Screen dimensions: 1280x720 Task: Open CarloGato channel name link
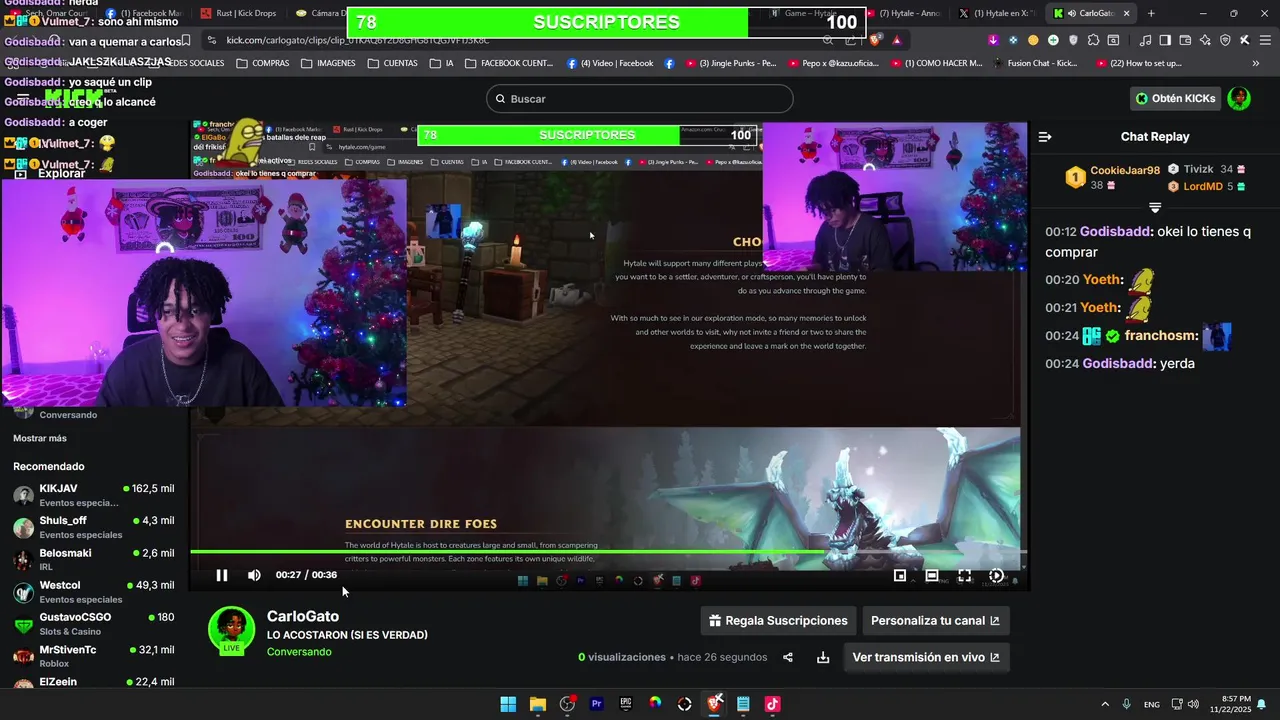303,616
